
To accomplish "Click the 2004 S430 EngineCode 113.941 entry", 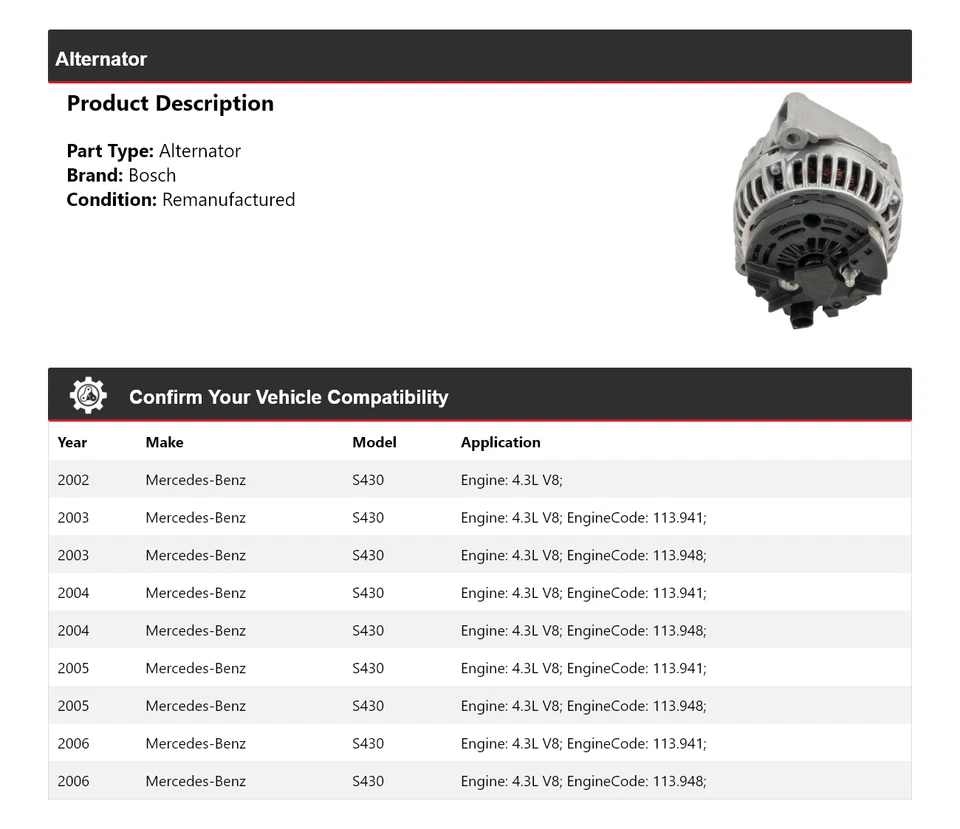I will [x=480, y=592].
